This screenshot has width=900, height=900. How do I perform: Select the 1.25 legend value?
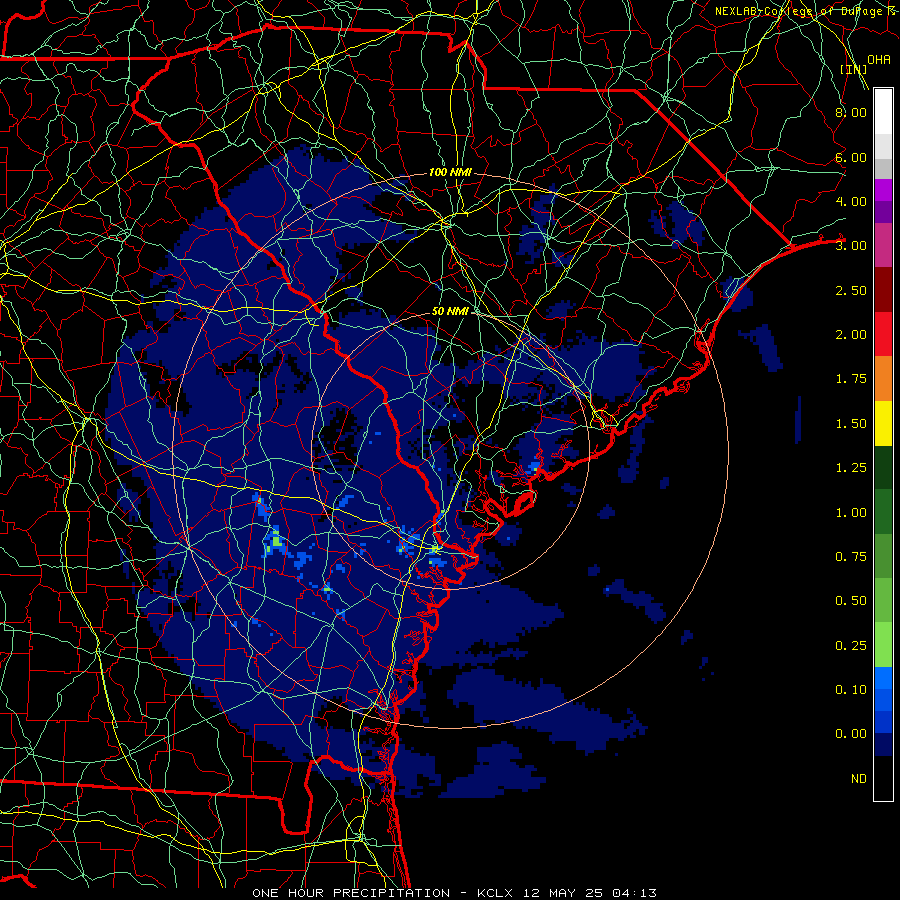851,468
